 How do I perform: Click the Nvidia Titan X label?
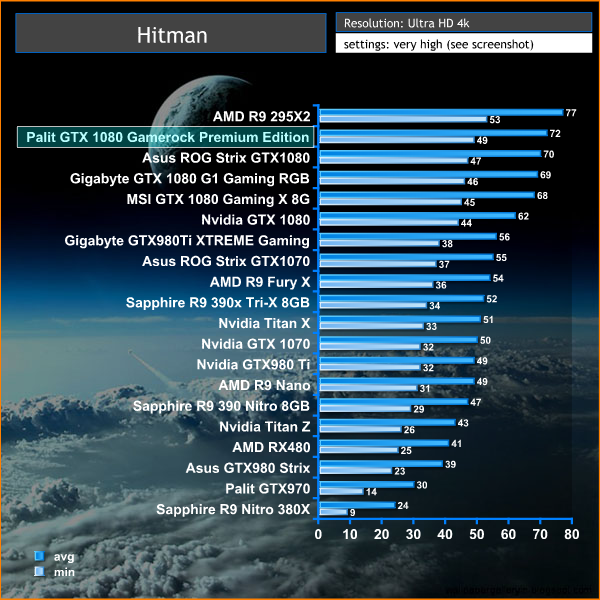[x=264, y=323]
